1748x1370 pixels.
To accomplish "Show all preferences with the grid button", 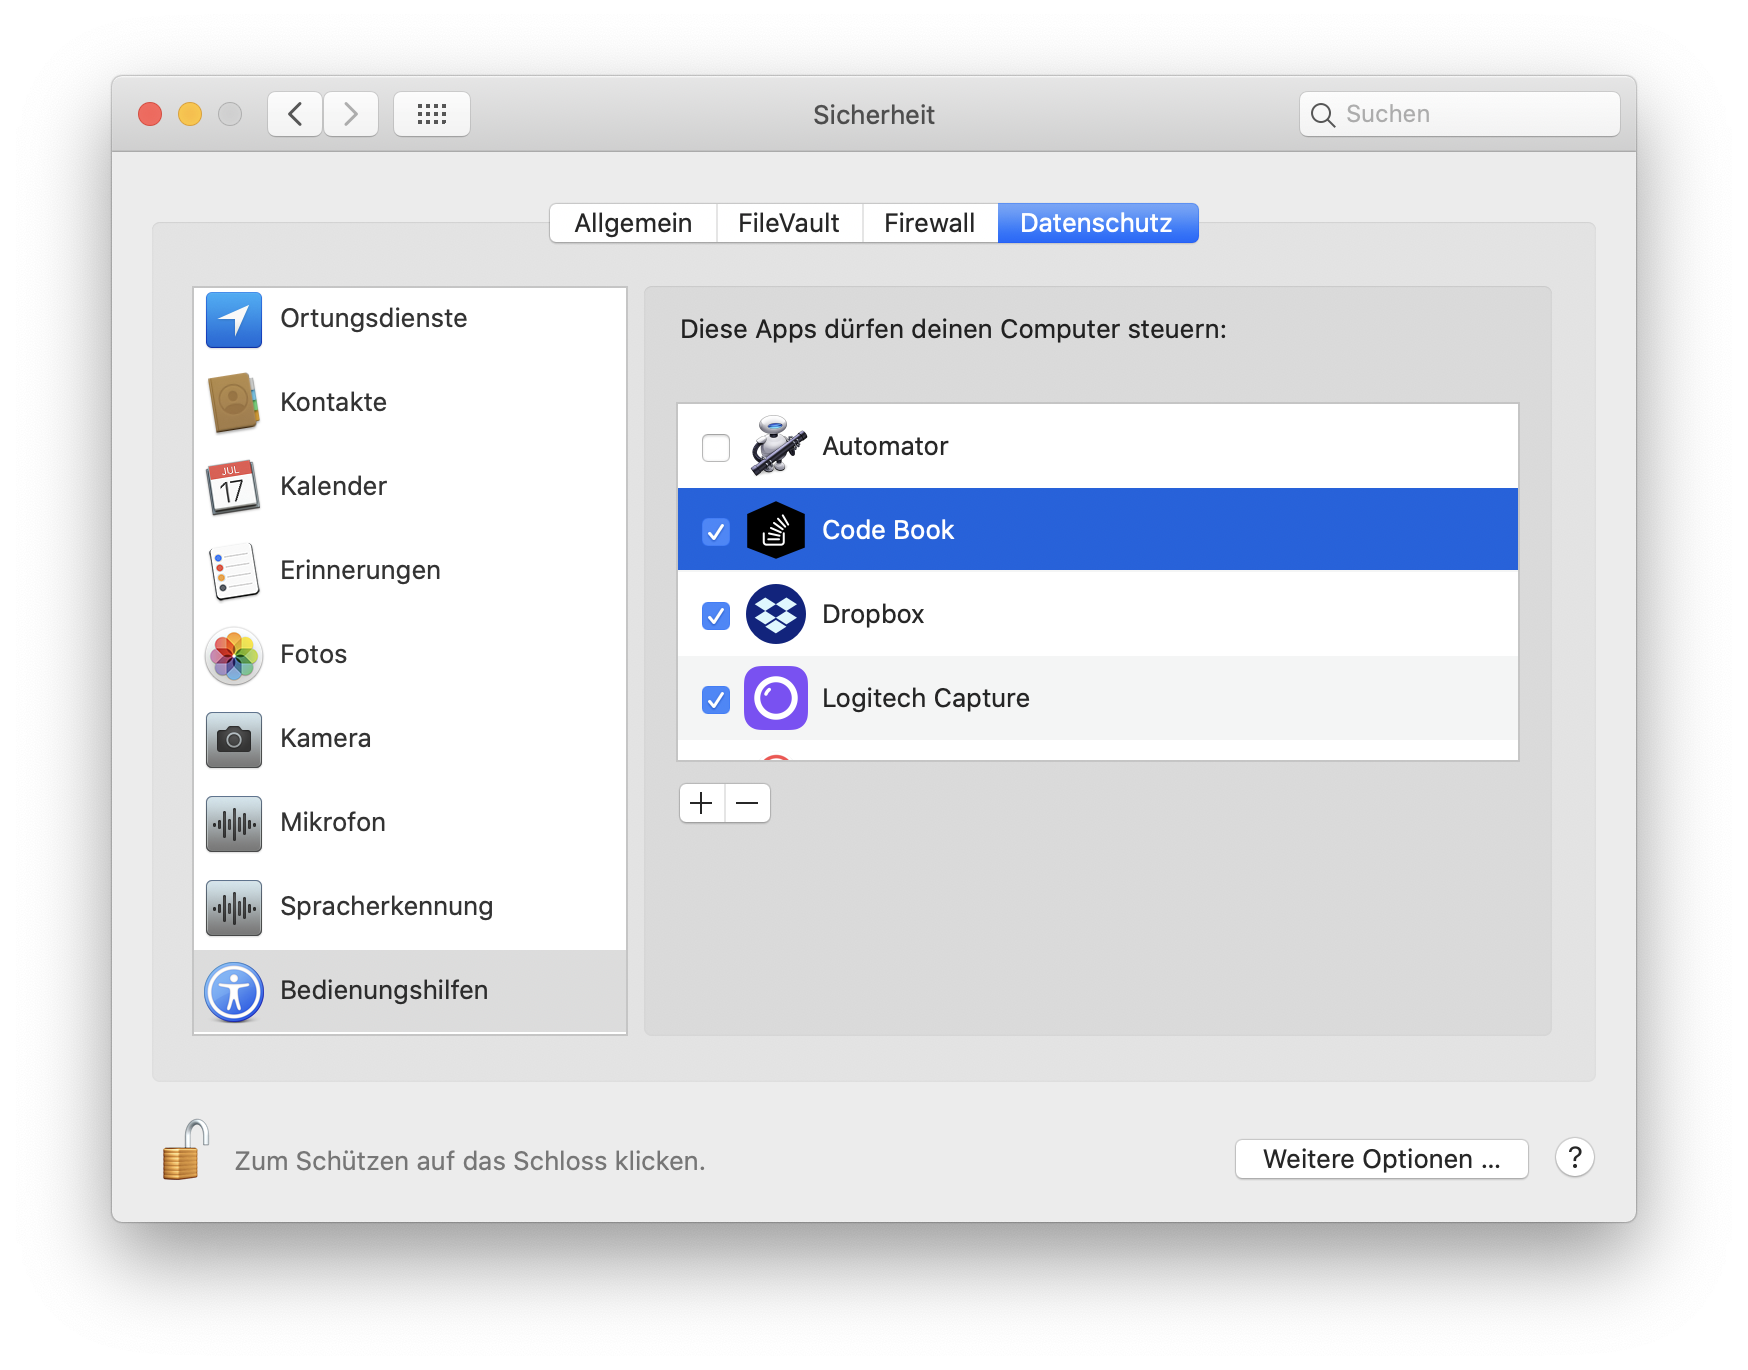I will [x=431, y=114].
